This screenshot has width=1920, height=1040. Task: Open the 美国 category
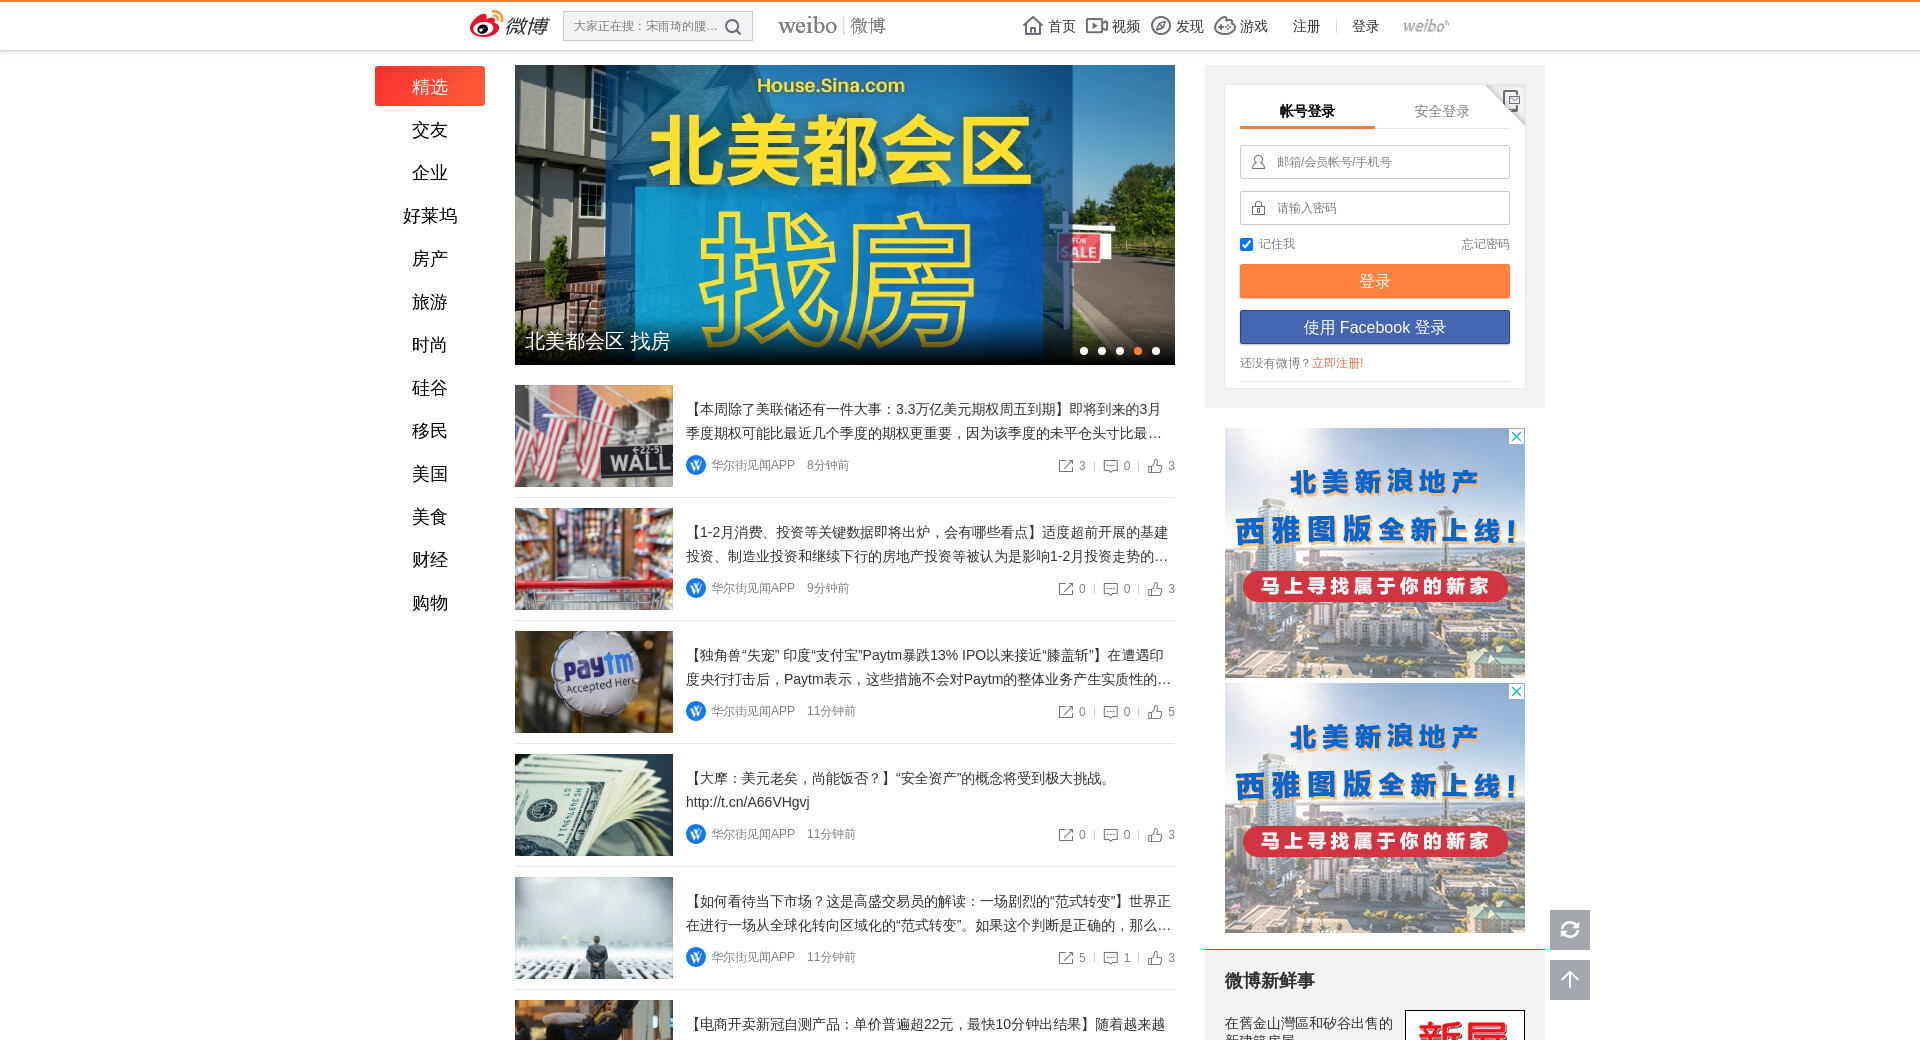pos(430,474)
